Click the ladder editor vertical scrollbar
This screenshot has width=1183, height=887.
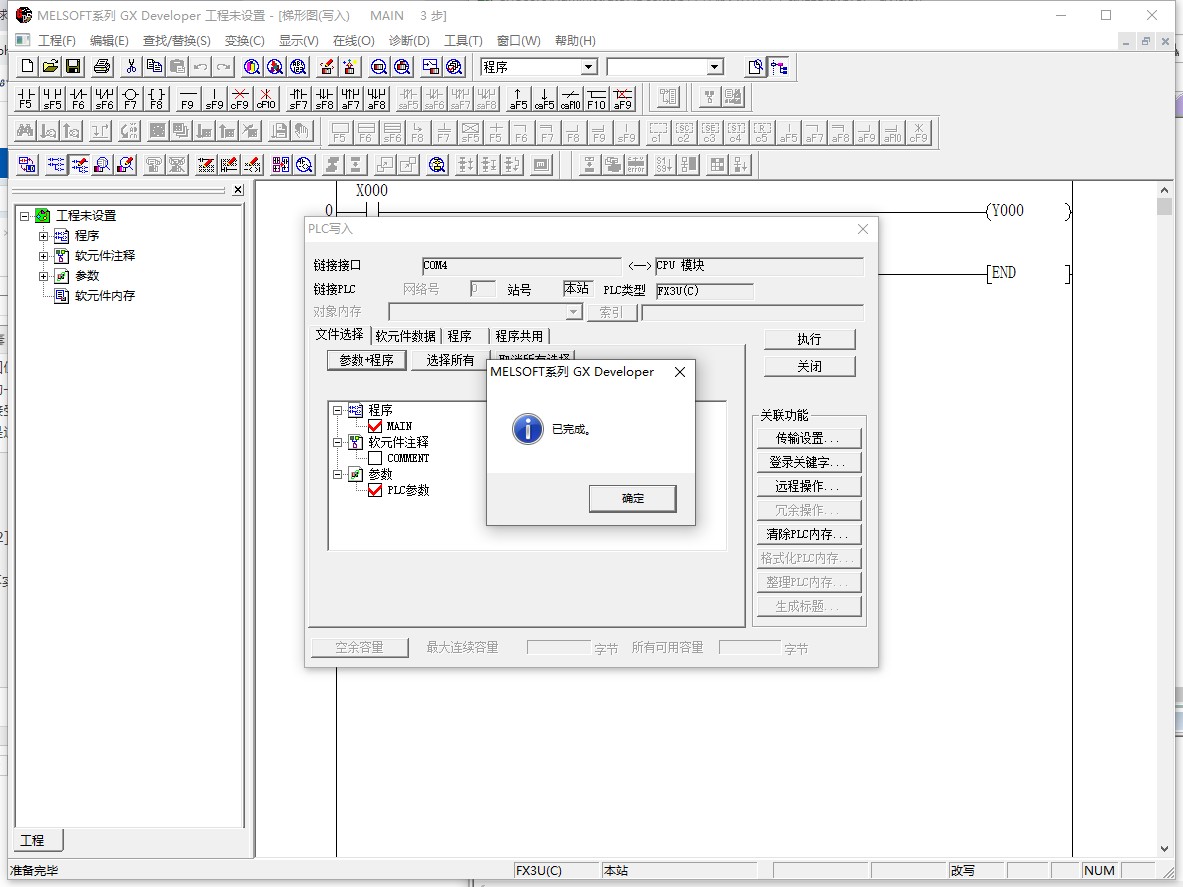[x=1164, y=520]
